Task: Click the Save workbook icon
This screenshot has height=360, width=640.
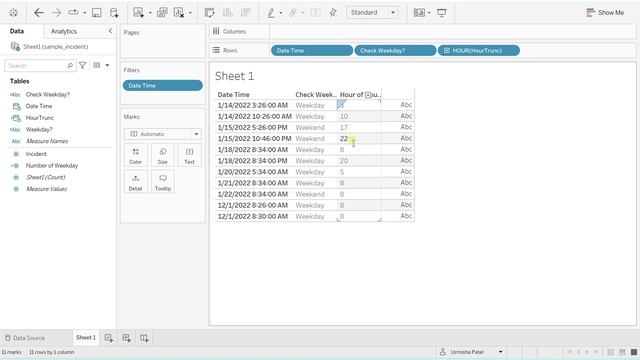Action: point(97,13)
